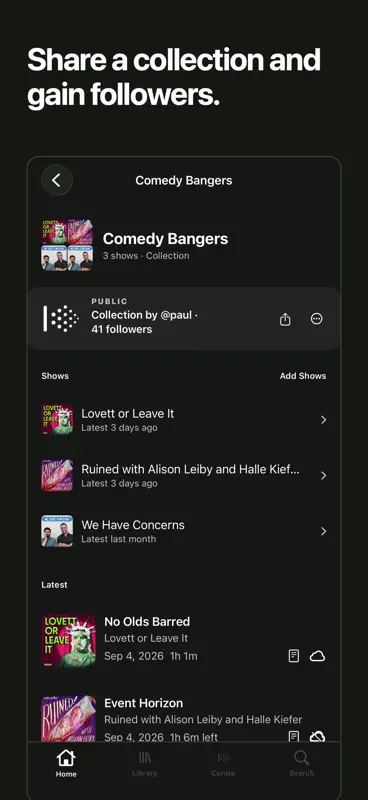
Task: Expand Lovett or Leave It row chevron
Action: [323, 420]
